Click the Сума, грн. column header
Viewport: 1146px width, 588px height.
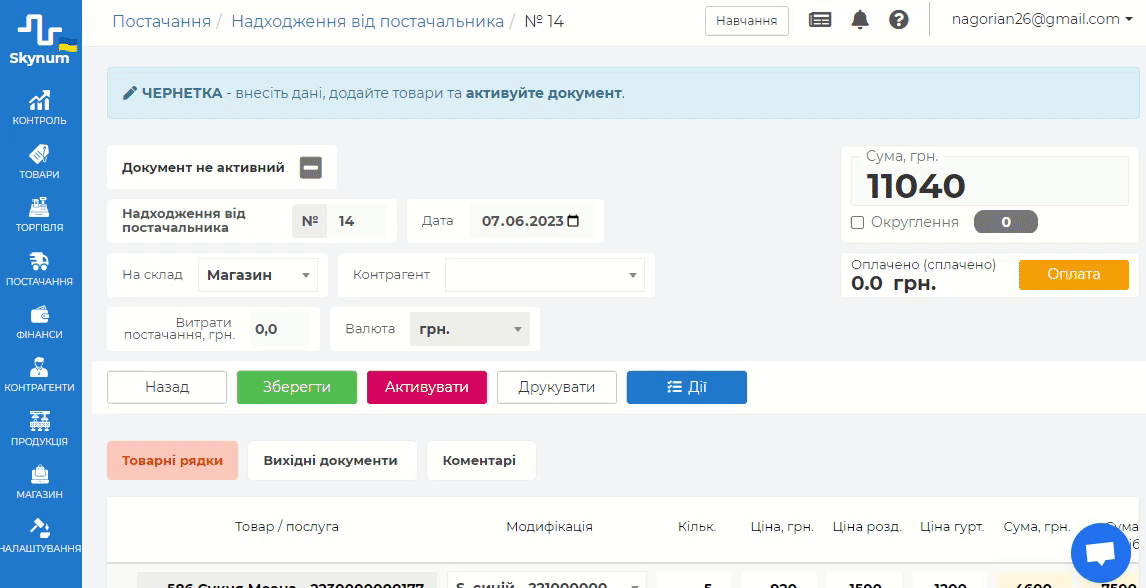(1037, 527)
